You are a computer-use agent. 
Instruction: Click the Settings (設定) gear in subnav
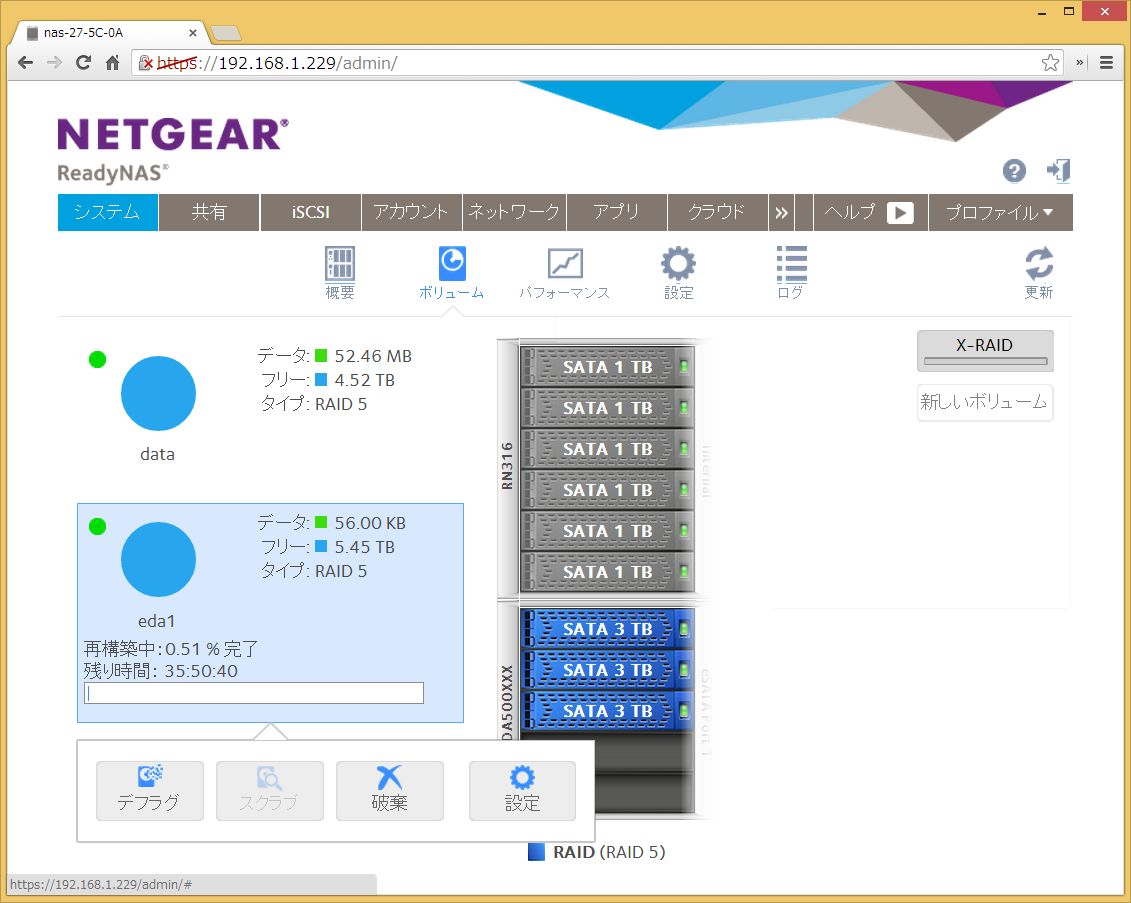point(678,265)
